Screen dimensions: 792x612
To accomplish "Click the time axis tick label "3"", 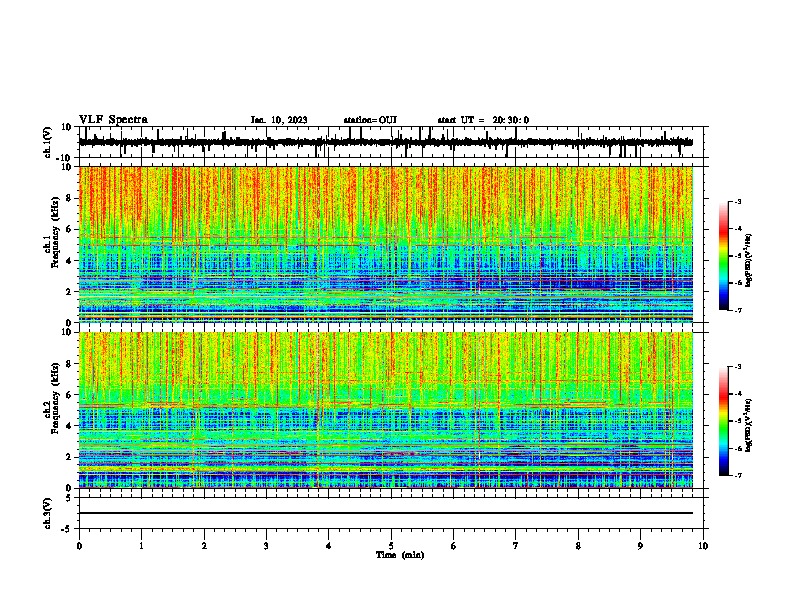I will (x=266, y=546).
